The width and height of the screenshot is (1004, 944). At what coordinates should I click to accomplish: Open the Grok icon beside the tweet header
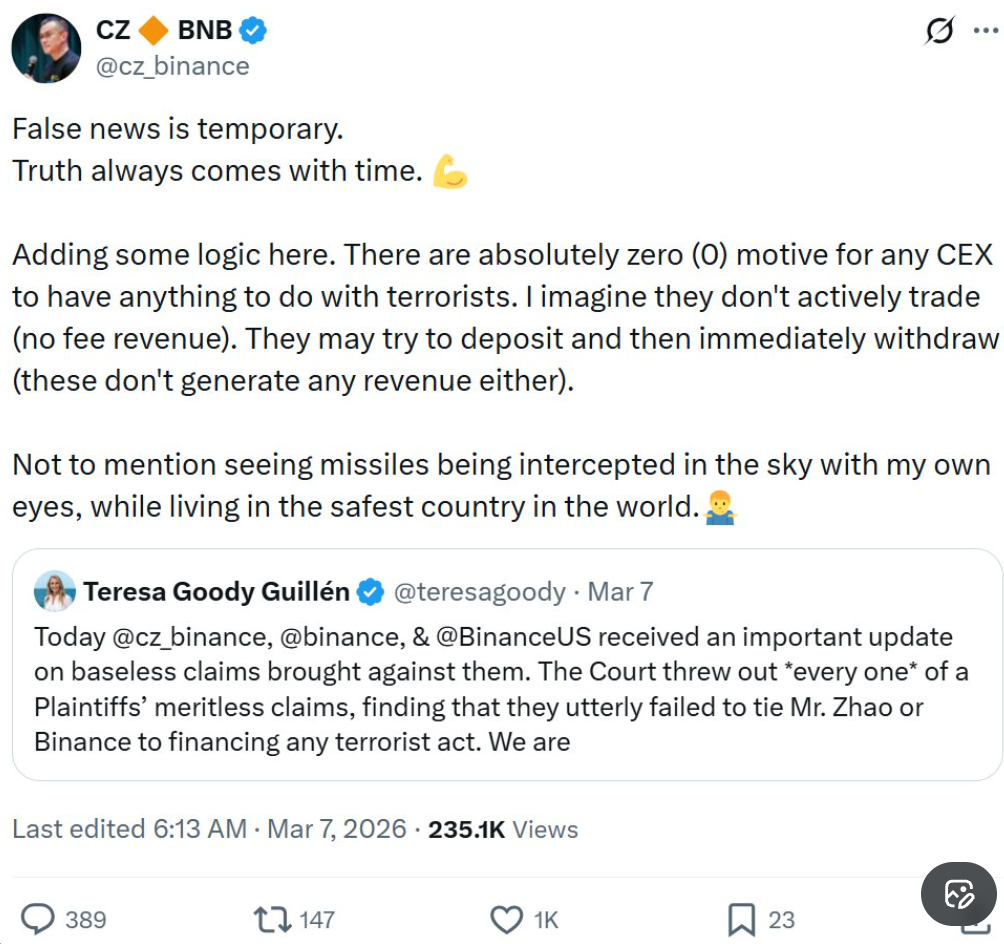pyautogui.click(x=939, y=32)
